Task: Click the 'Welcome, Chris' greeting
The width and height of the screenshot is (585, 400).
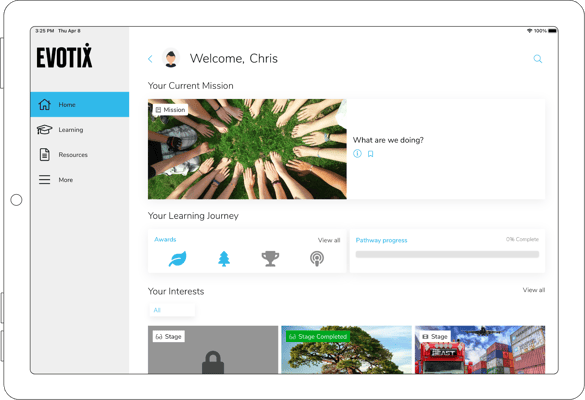Action: [x=234, y=59]
